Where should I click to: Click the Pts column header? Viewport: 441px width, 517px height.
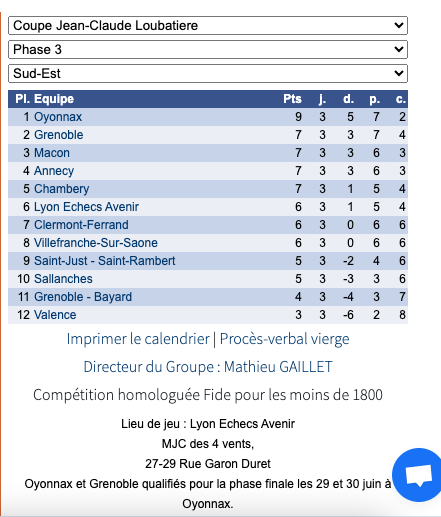pos(292,99)
